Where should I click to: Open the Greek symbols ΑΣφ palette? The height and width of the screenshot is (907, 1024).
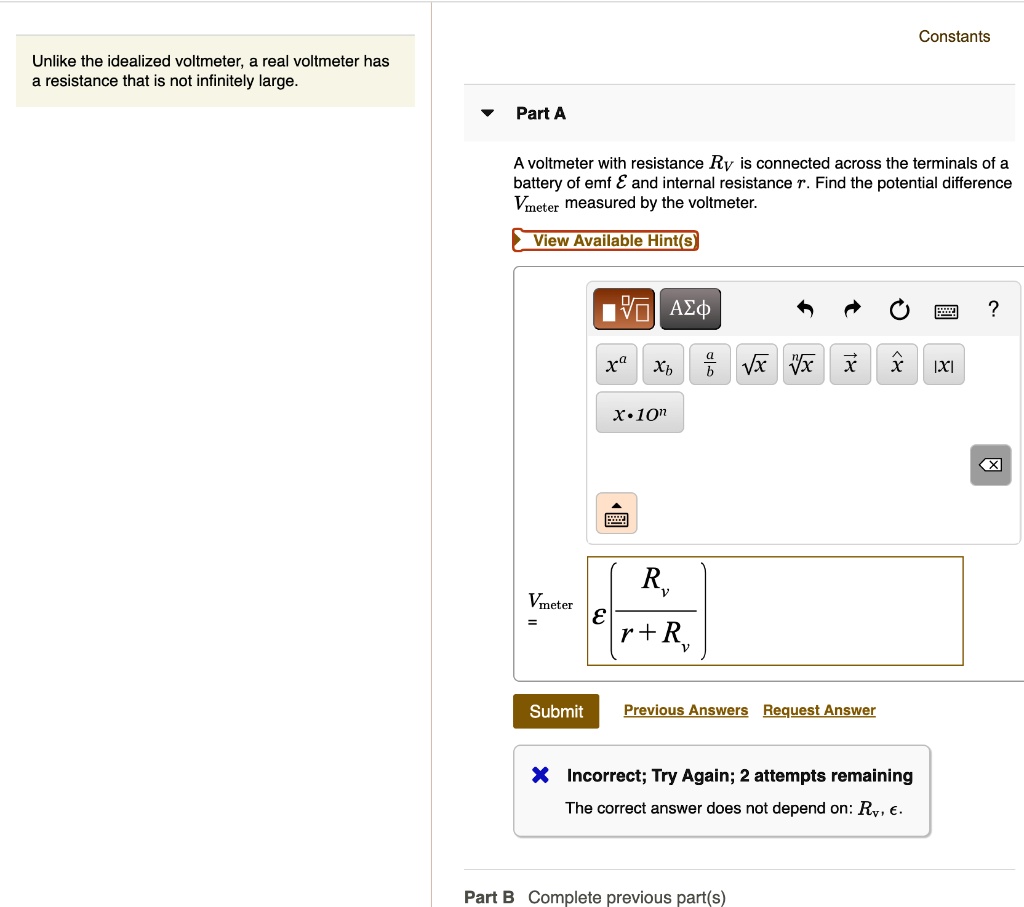pyautogui.click(x=690, y=309)
